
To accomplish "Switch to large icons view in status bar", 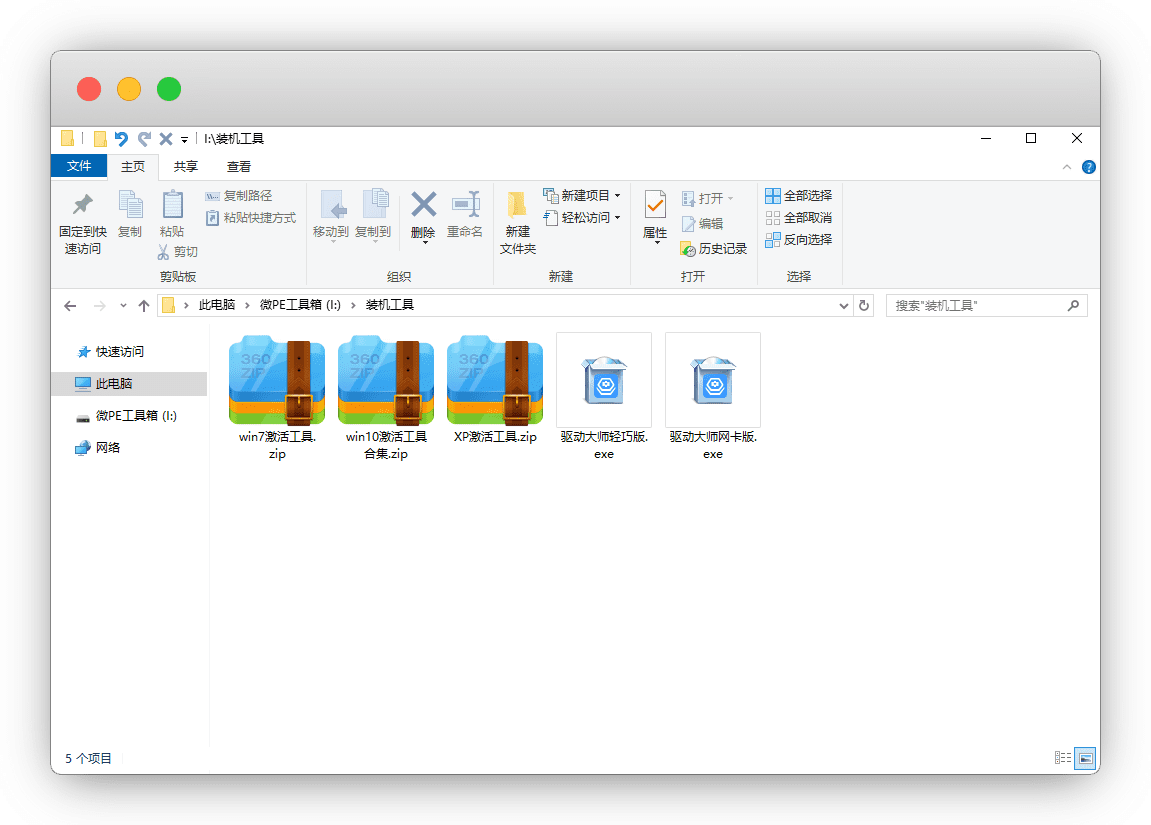I will pos(1085,758).
